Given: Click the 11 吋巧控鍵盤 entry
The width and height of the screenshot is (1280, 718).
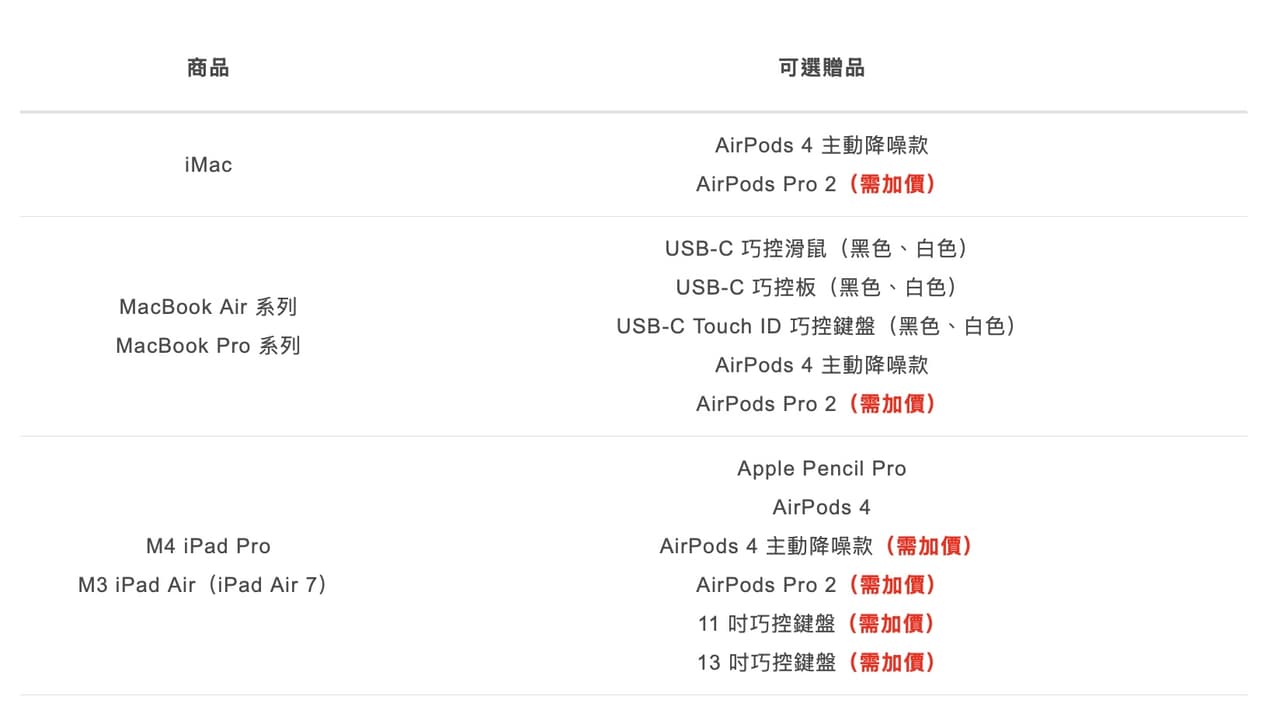Looking at the screenshot, I should [x=767, y=624].
